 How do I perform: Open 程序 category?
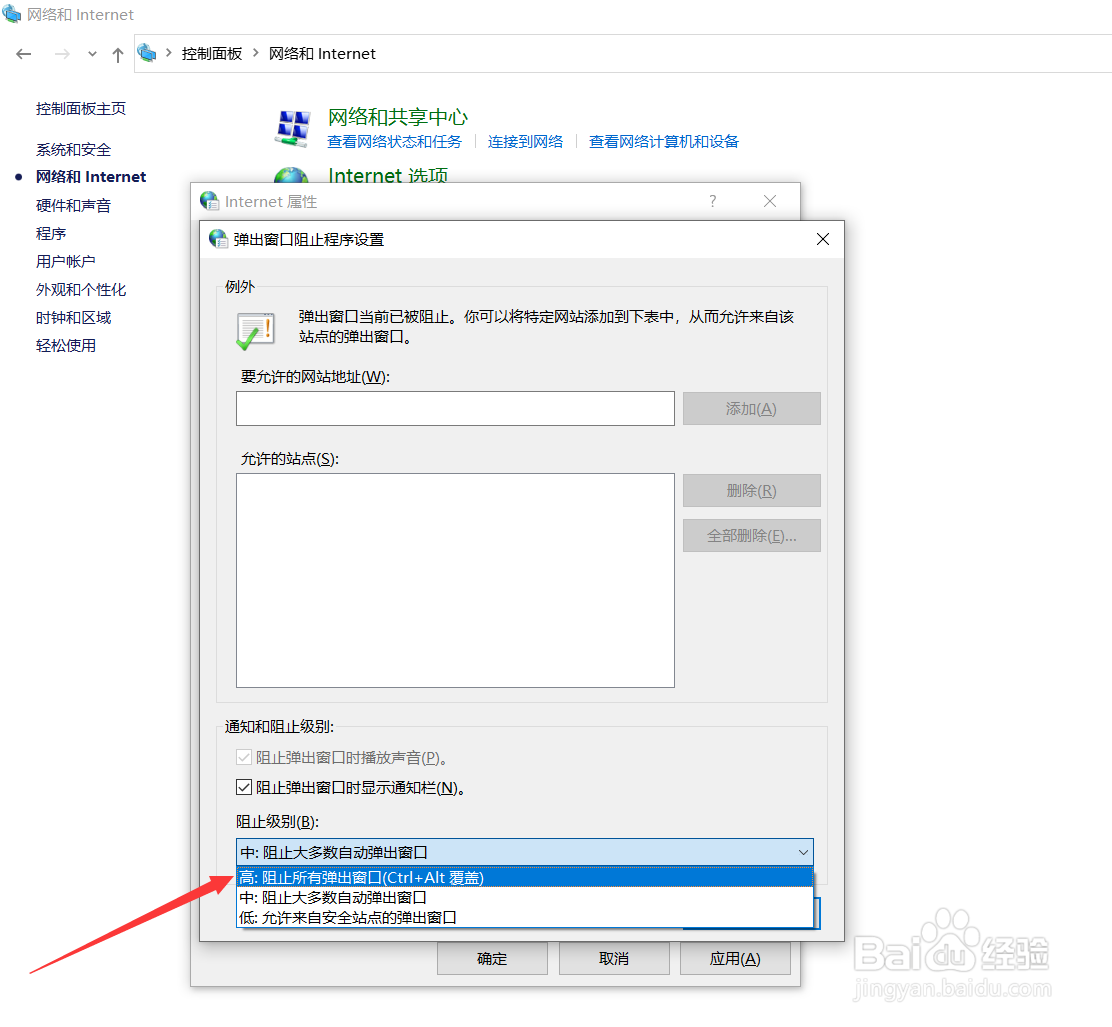coord(51,233)
